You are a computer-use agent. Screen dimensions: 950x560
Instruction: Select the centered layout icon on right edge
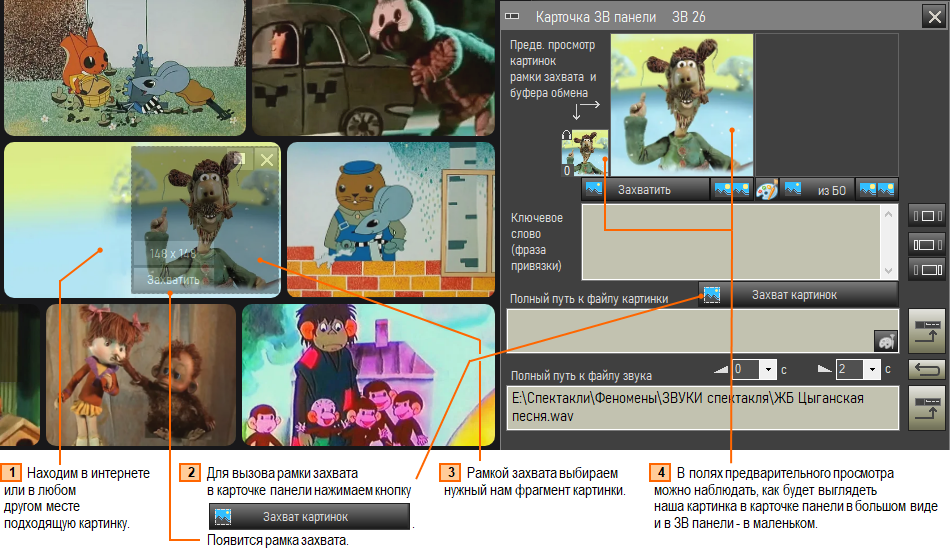tap(926, 216)
